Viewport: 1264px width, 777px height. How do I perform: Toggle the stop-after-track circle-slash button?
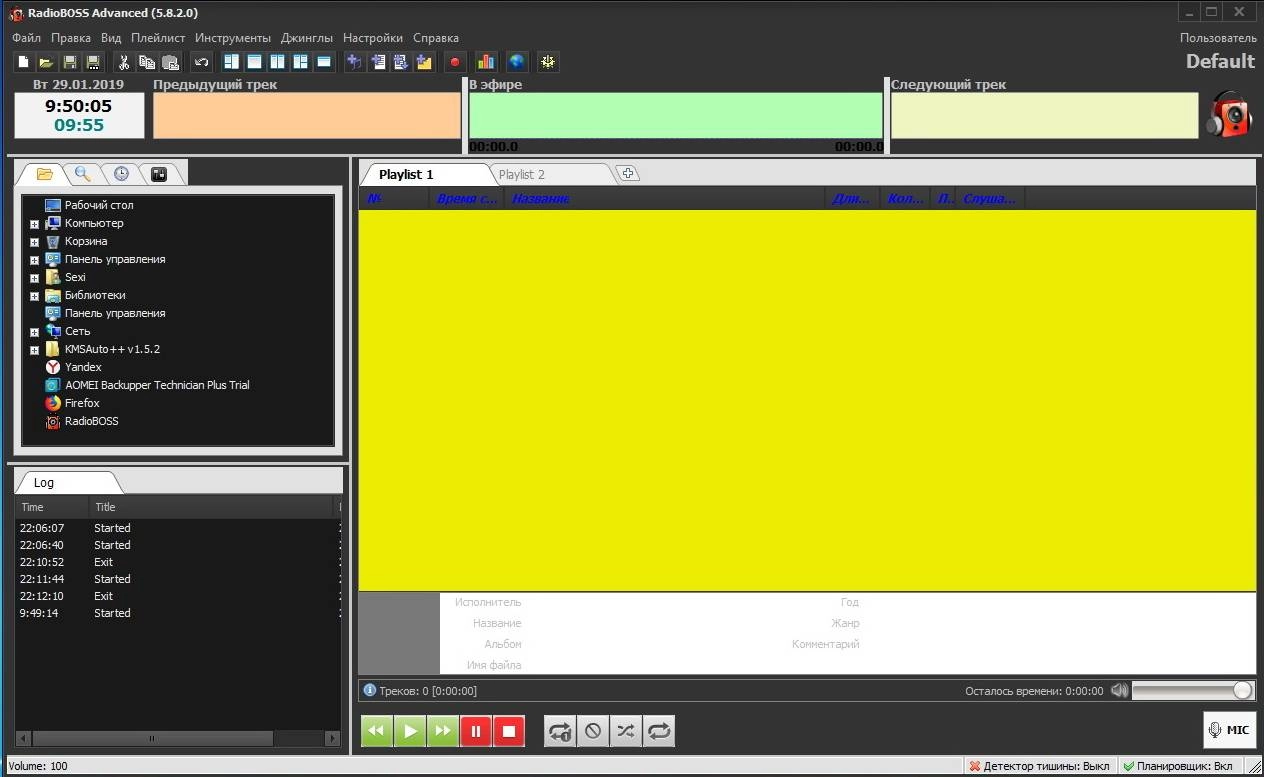click(593, 731)
